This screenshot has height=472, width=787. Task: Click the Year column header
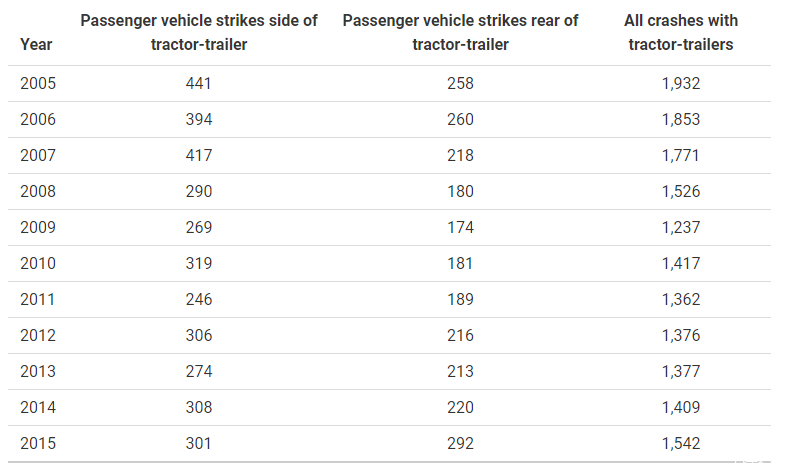(x=36, y=44)
